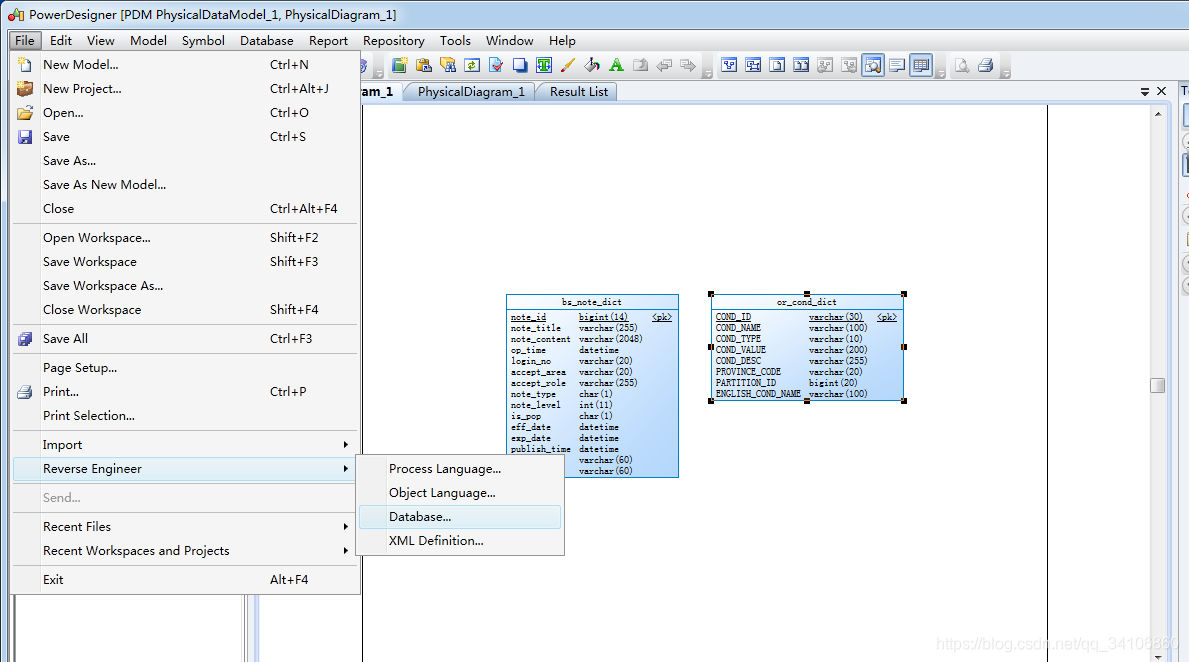
Task: Choose Database... from Reverse Engineer submenu
Action: 460,517
